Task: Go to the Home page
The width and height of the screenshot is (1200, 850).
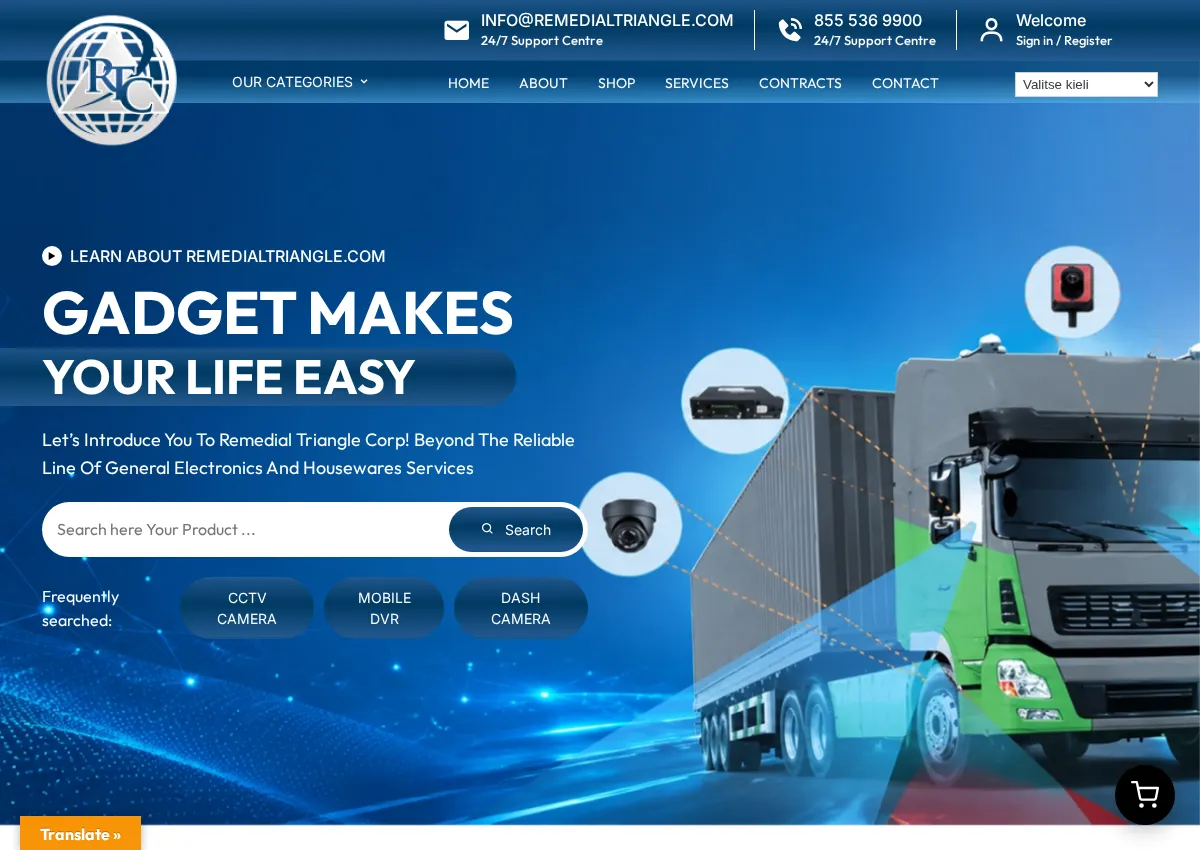Action: [468, 83]
